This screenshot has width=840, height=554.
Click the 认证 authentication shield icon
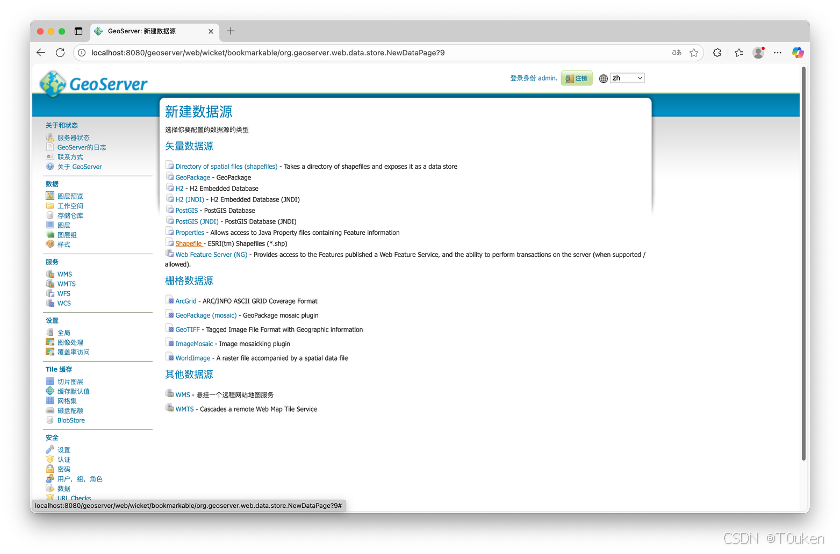50,459
